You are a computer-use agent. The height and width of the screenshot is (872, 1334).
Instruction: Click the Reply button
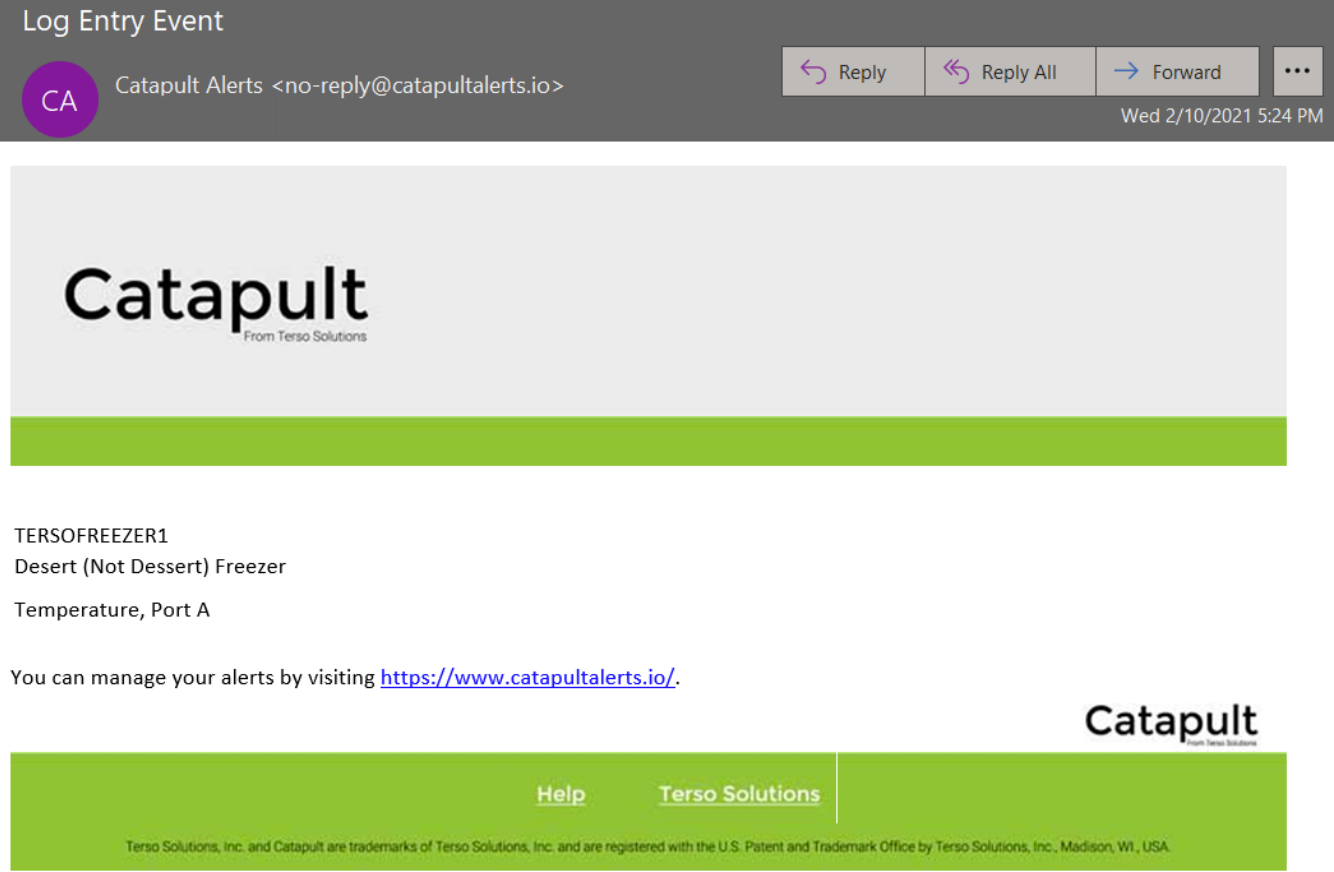pos(852,70)
